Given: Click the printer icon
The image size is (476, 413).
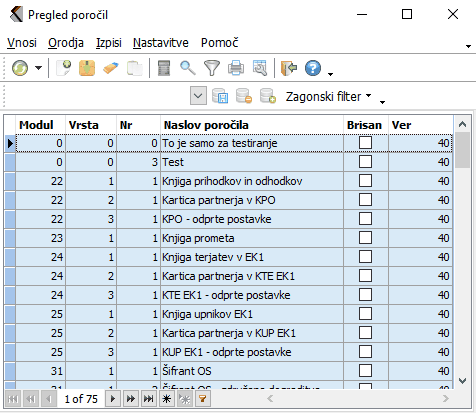Looking at the screenshot, I should (x=236, y=68).
